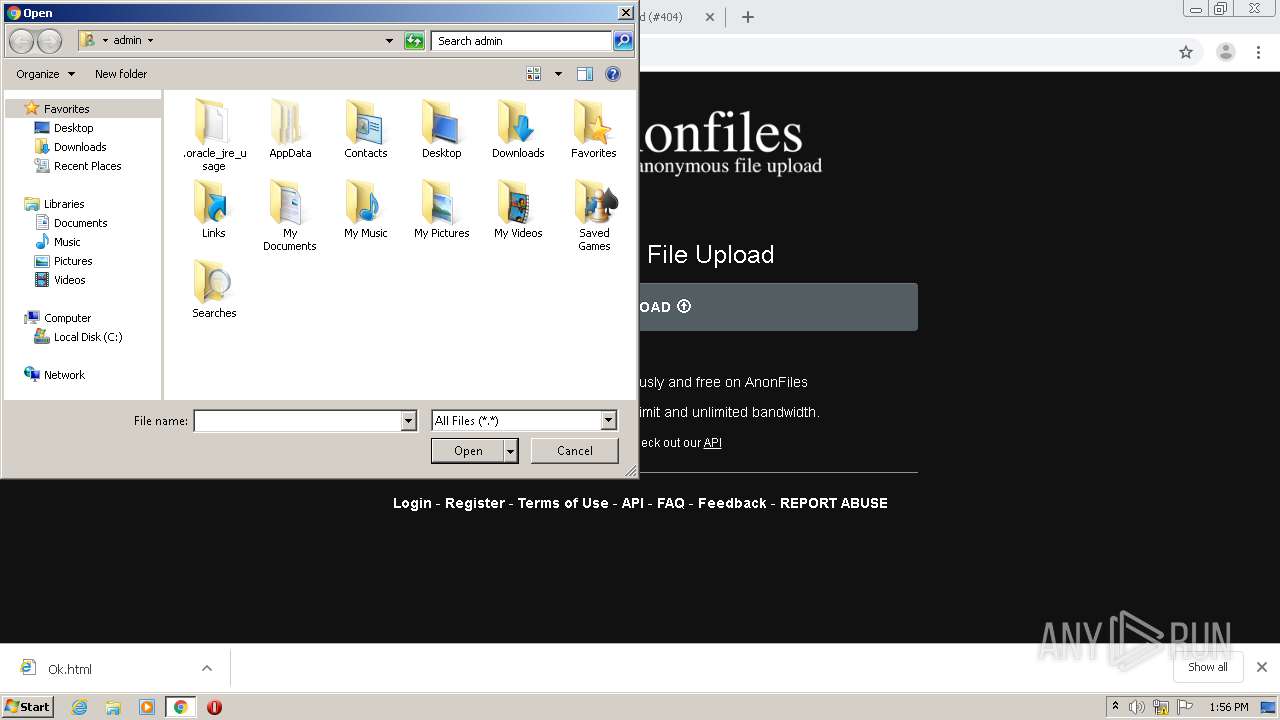Open the Ok.html downloaded file
The height and width of the screenshot is (720, 1280).
[x=70, y=669]
